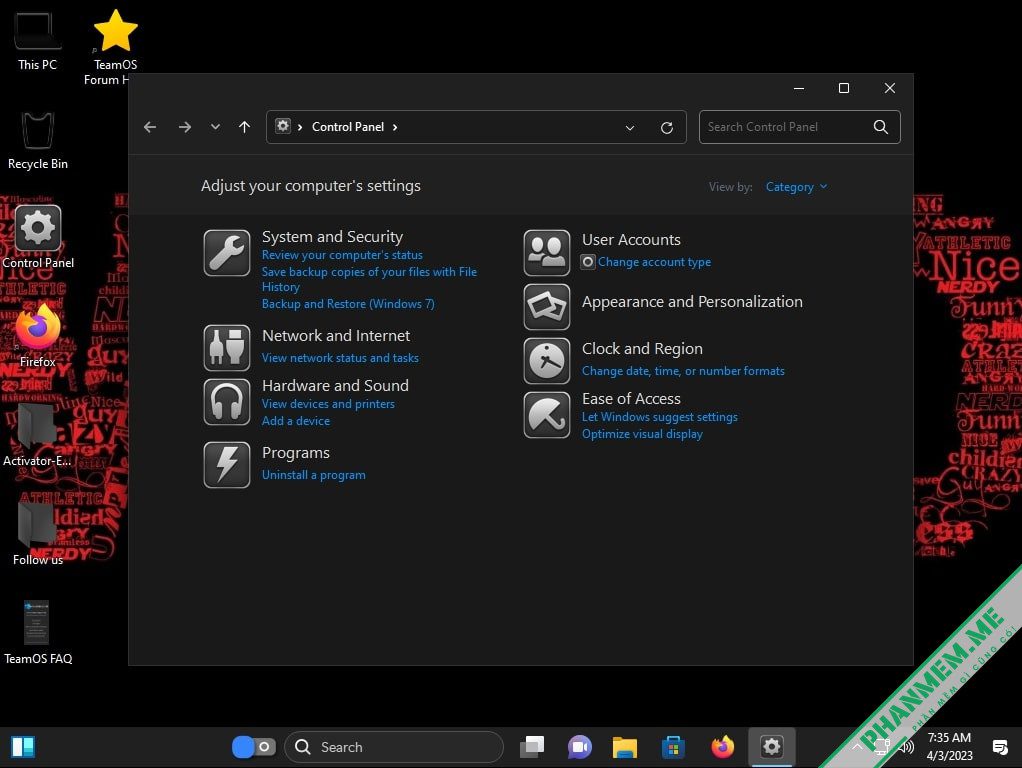1022x768 pixels.
Task: Open Appearance and Personalization heading
Action: click(x=692, y=302)
